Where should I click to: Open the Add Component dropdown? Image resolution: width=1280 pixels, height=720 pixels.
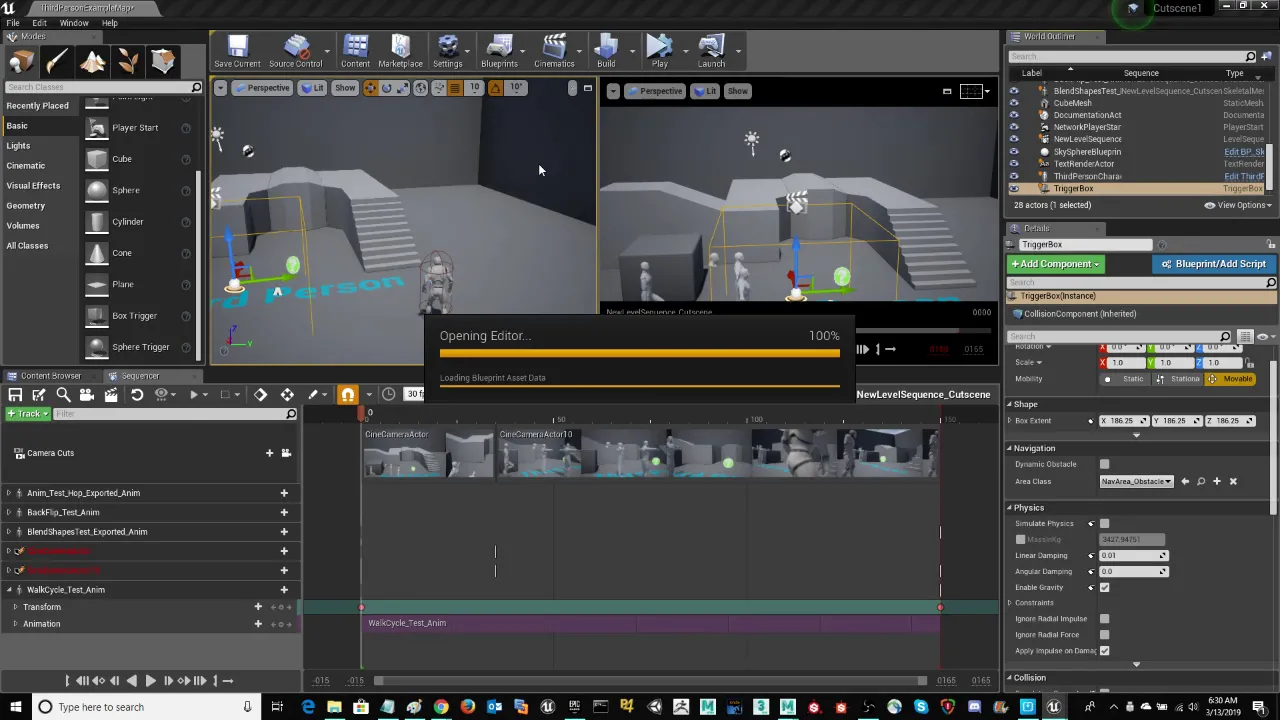[x=1056, y=264]
